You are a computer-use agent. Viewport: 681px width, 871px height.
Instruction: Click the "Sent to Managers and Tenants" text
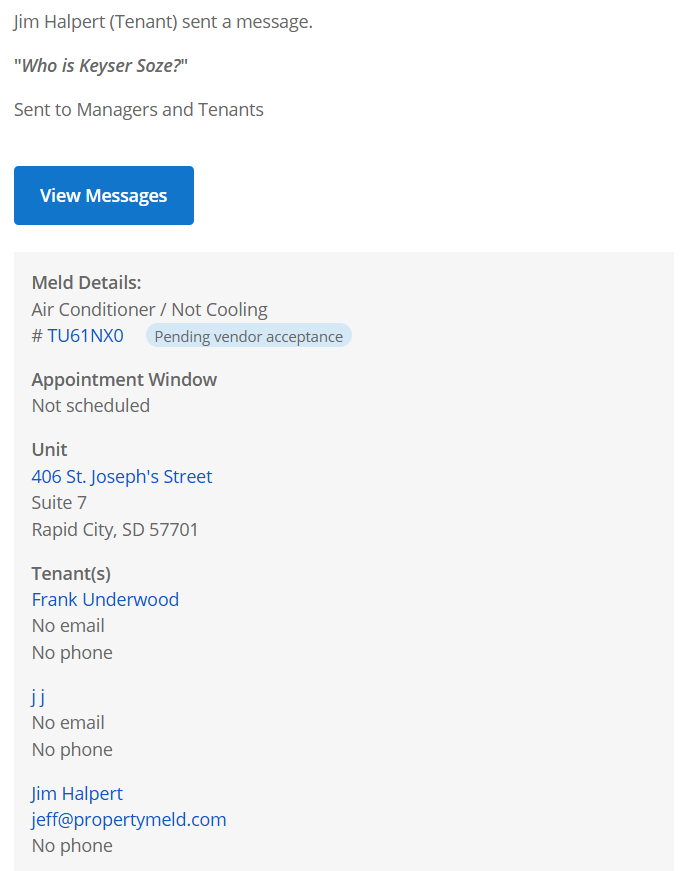(139, 109)
